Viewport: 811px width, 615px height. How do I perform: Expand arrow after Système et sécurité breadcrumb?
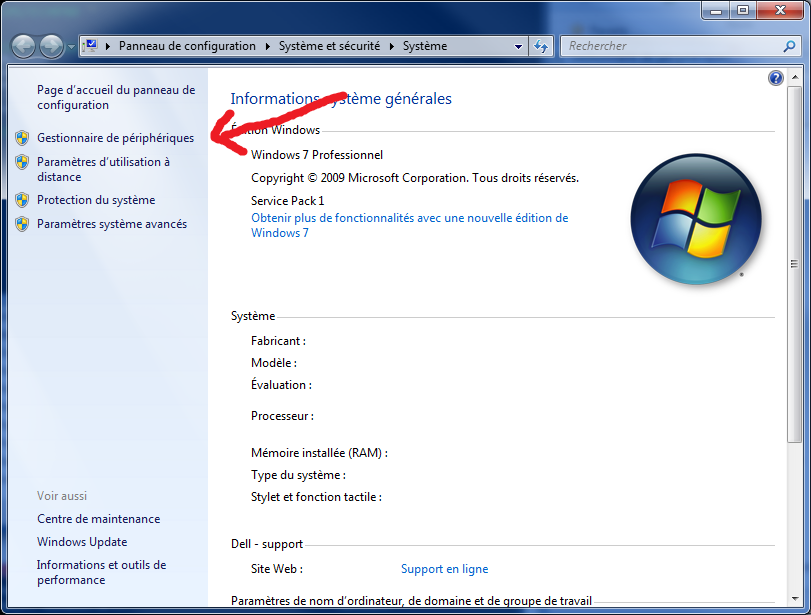point(393,46)
